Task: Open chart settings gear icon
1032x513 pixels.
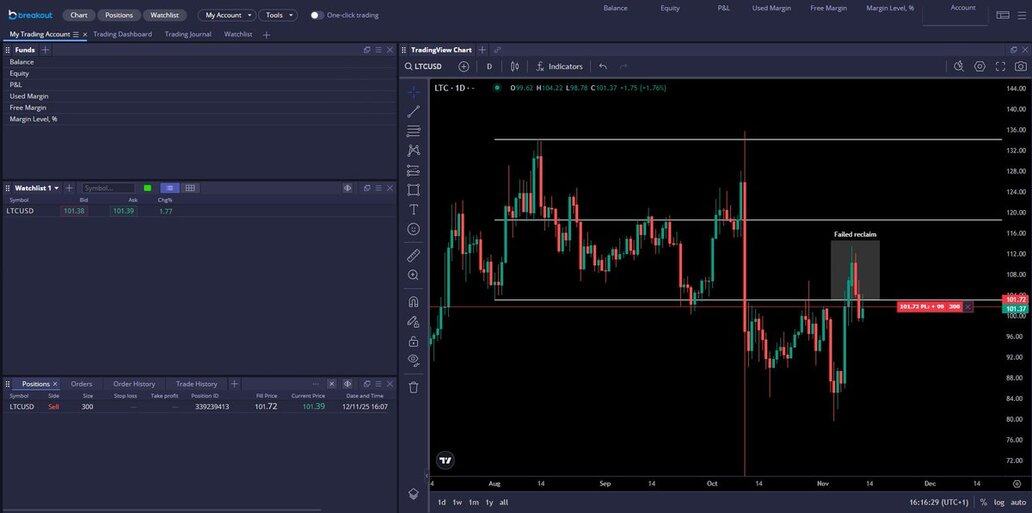Action: click(979, 67)
